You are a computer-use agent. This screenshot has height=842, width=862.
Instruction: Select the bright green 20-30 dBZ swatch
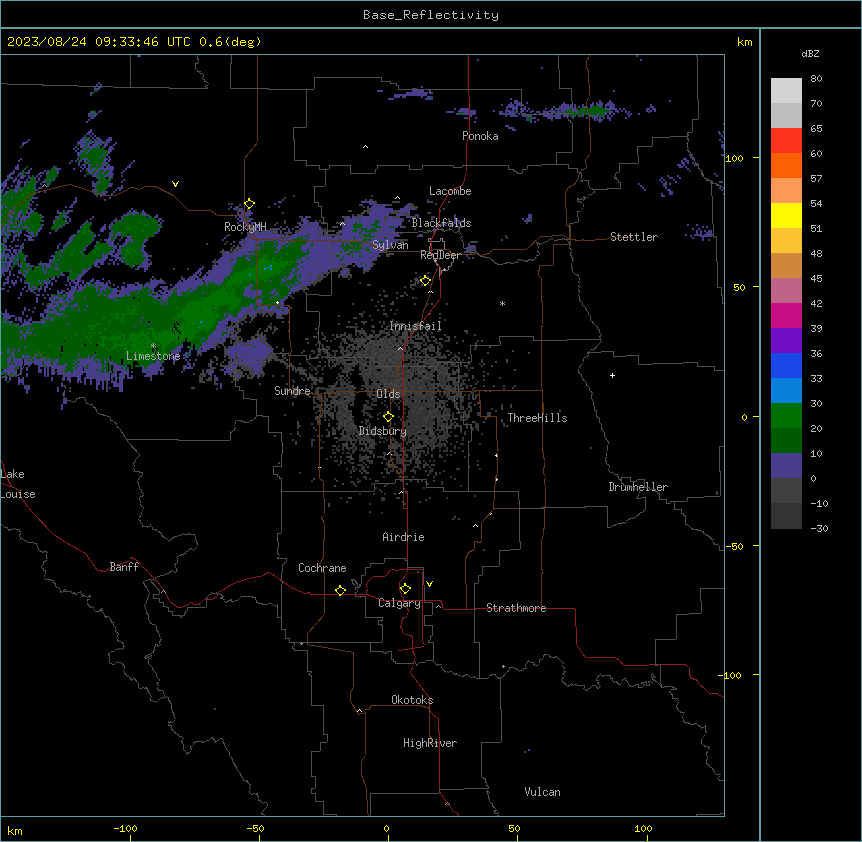pos(786,416)
